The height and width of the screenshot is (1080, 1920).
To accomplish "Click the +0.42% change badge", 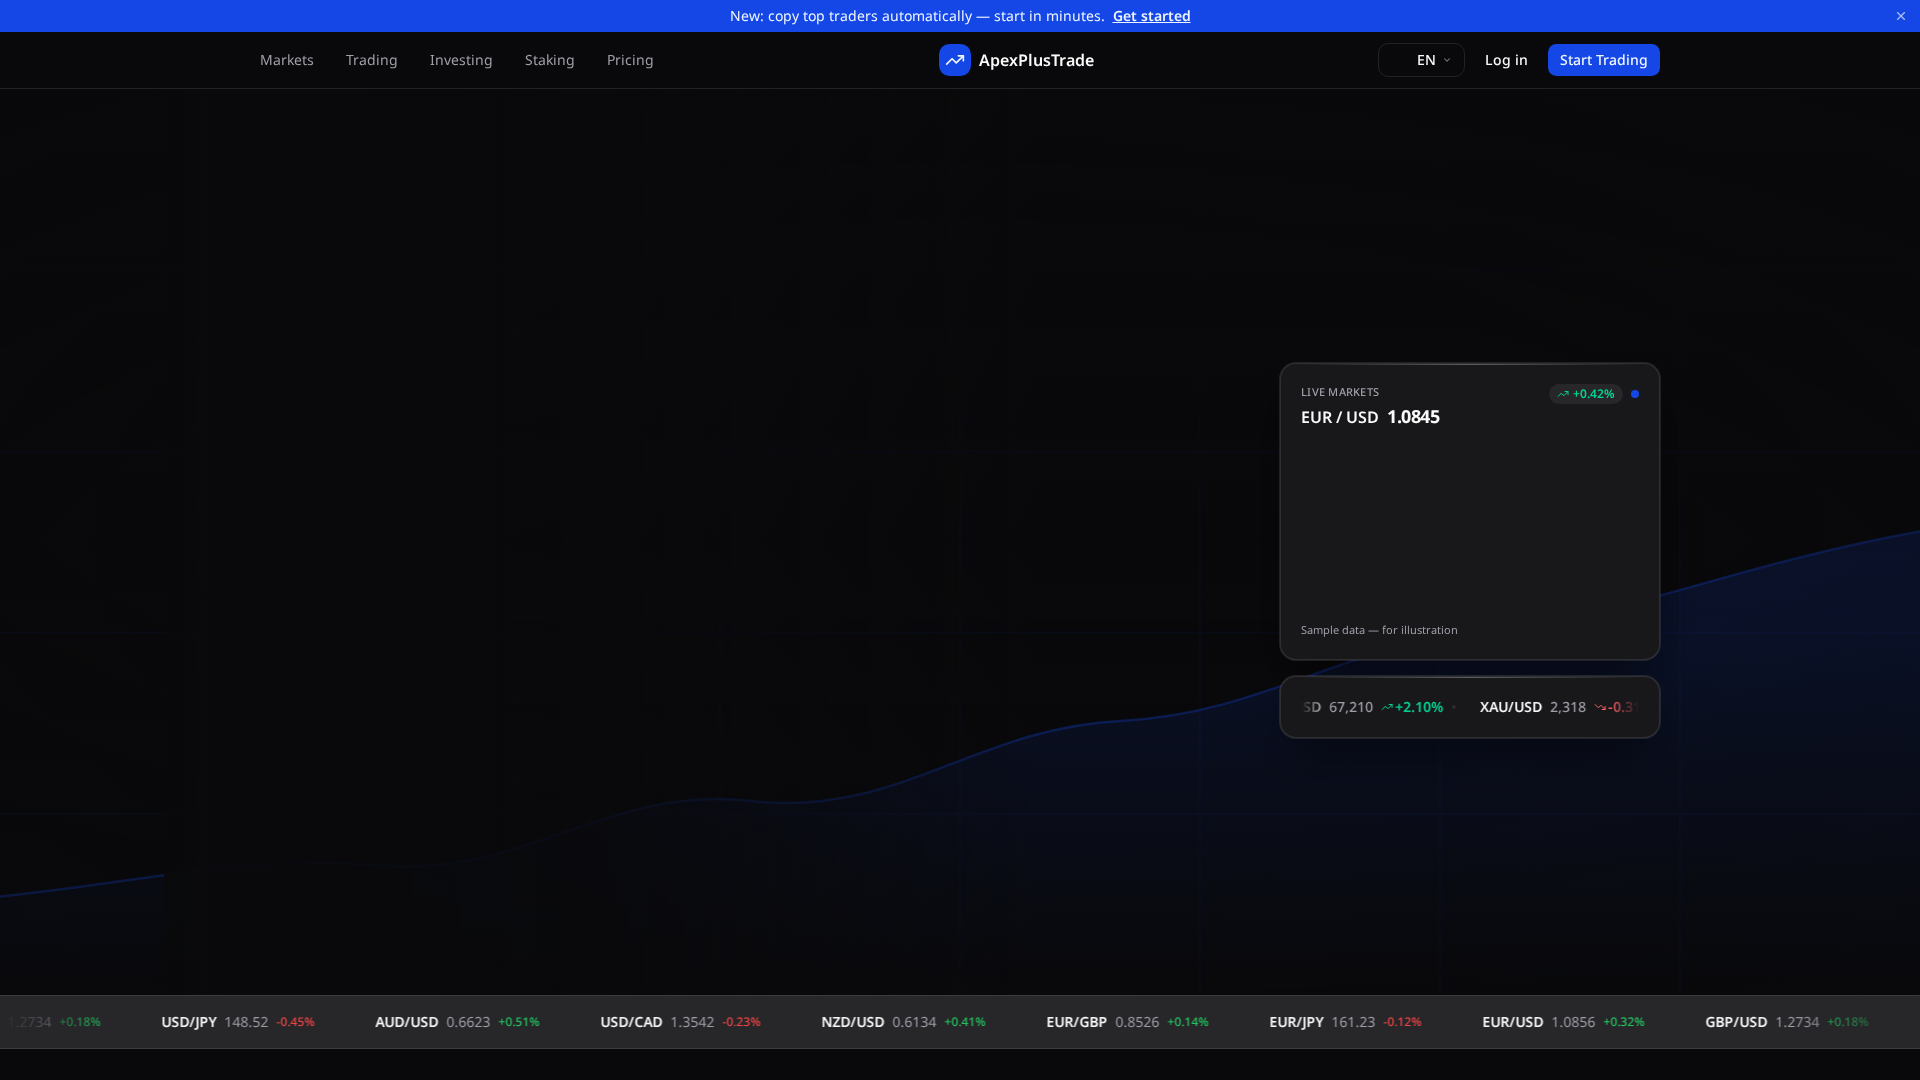I will pos(1586,394).
